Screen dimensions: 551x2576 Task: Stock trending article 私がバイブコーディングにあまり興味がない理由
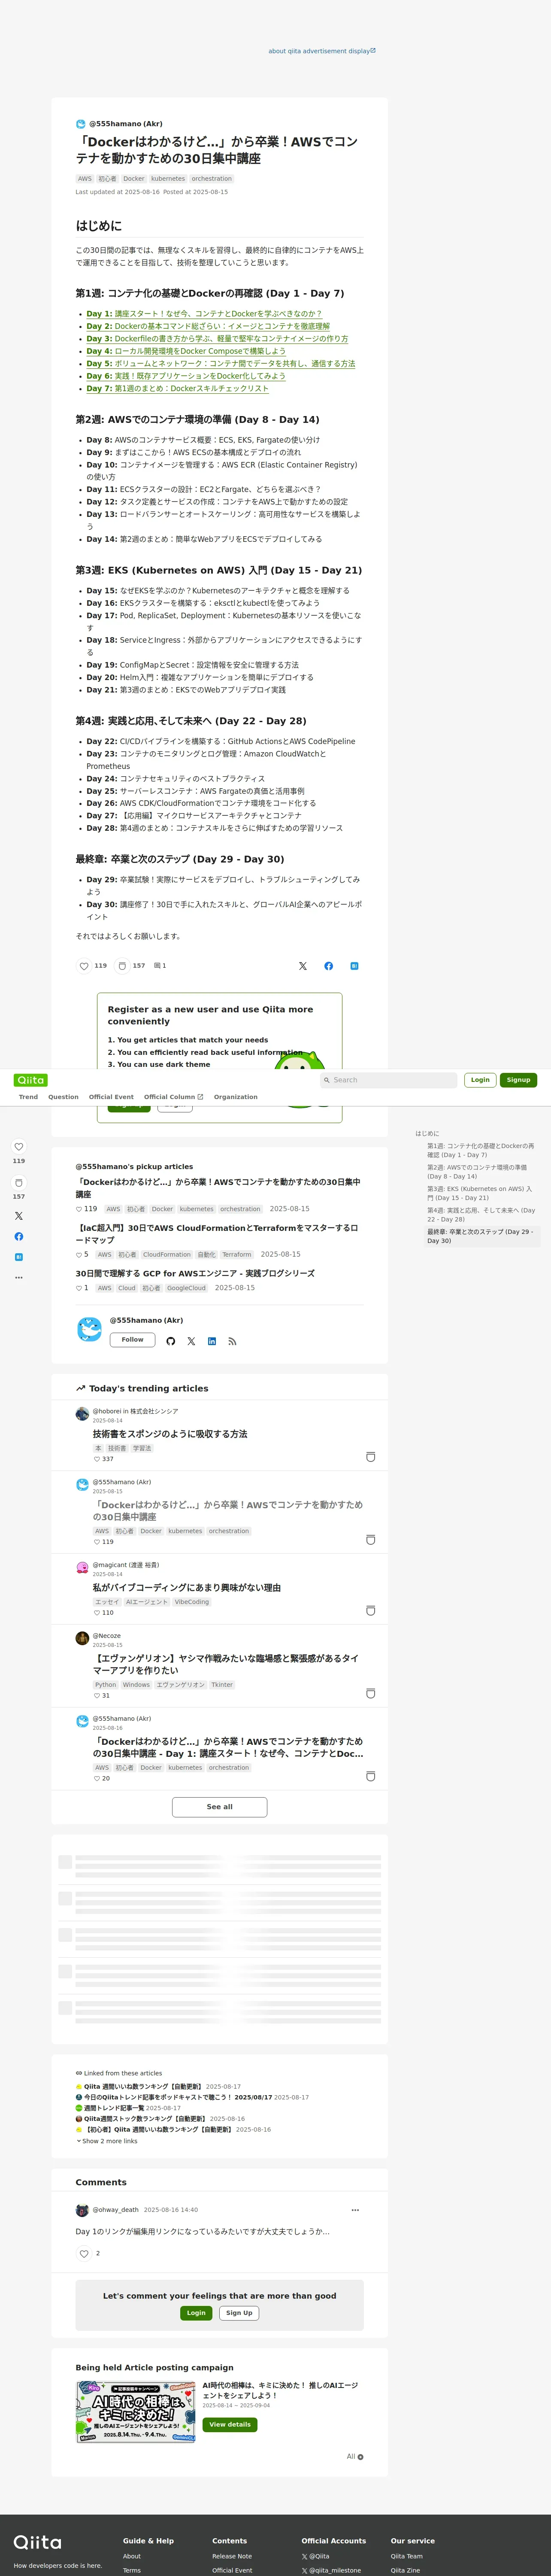[x=370, y=1611]
